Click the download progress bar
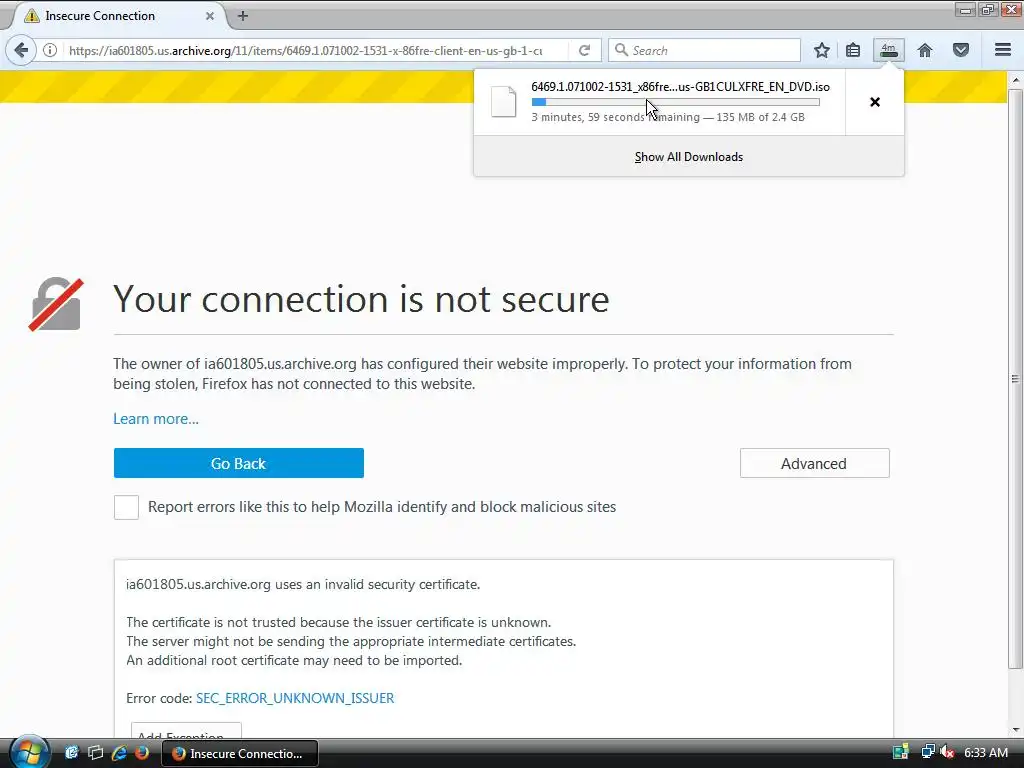This screenshot has height=768, width=1024. coord(675,102)
